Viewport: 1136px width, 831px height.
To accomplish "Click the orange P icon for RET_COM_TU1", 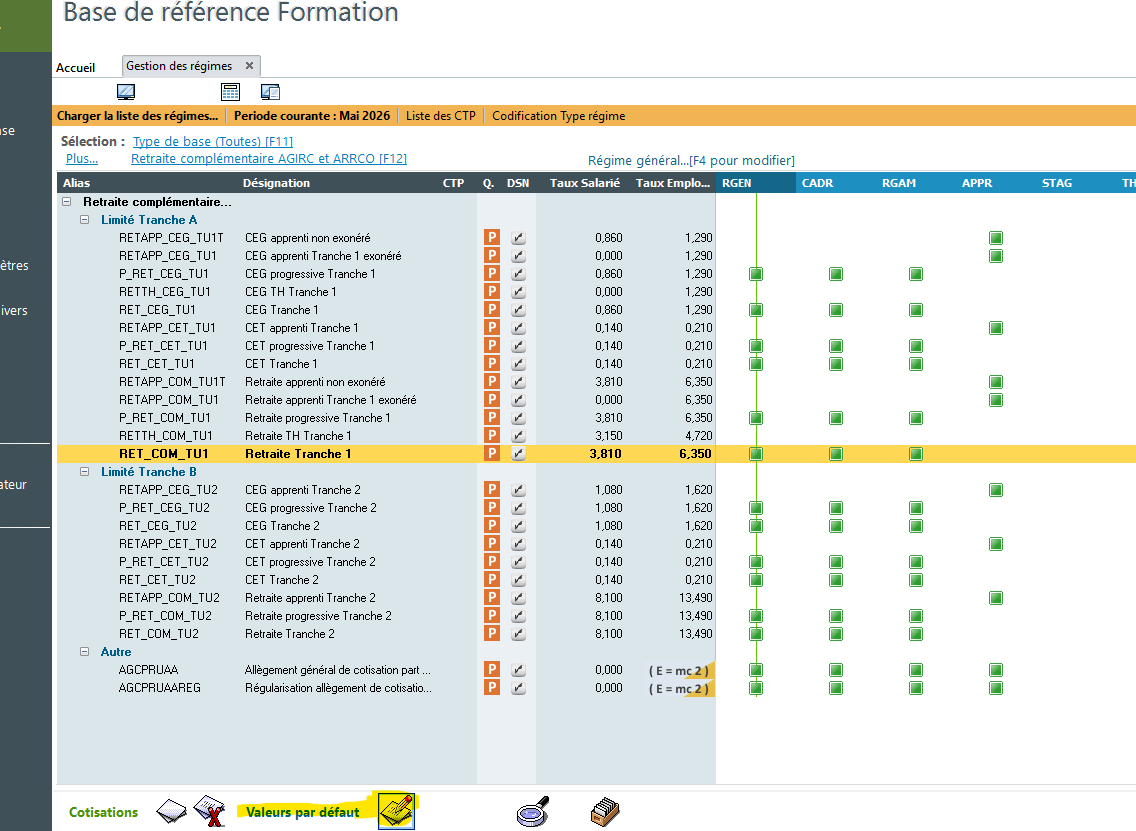I will point(492,454).
